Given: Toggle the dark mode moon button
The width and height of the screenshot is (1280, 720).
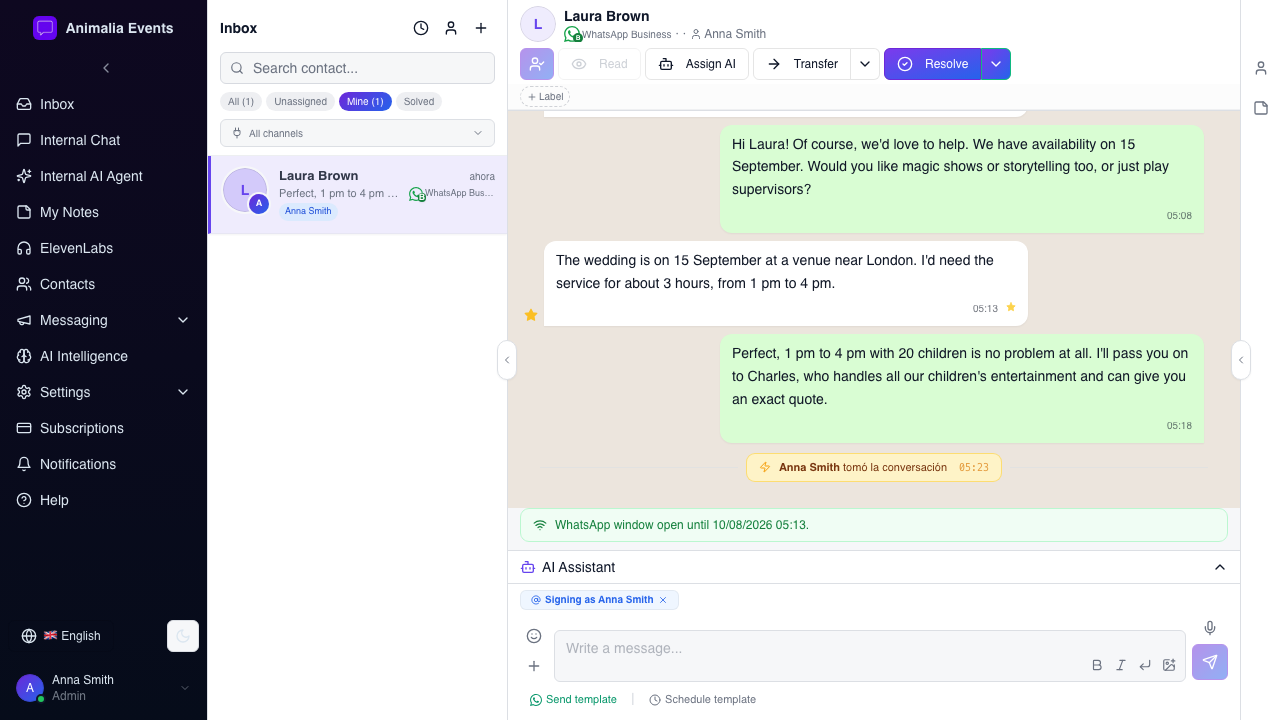Looking at the screenshot, I should (183, 636).
